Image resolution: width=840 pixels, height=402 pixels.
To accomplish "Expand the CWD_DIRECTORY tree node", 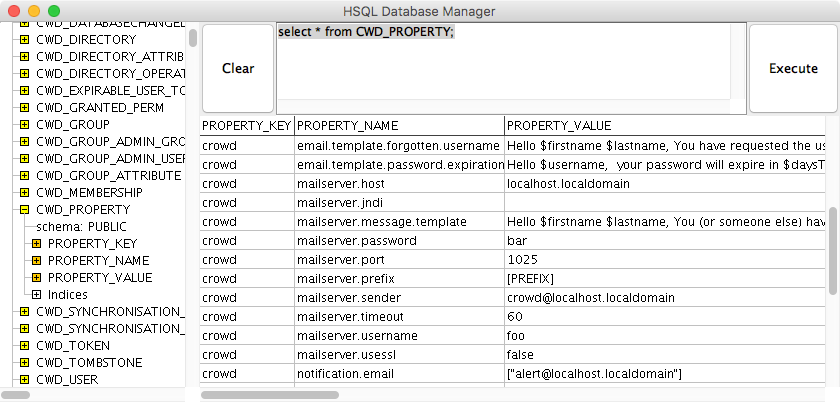I will click(24, 39).
